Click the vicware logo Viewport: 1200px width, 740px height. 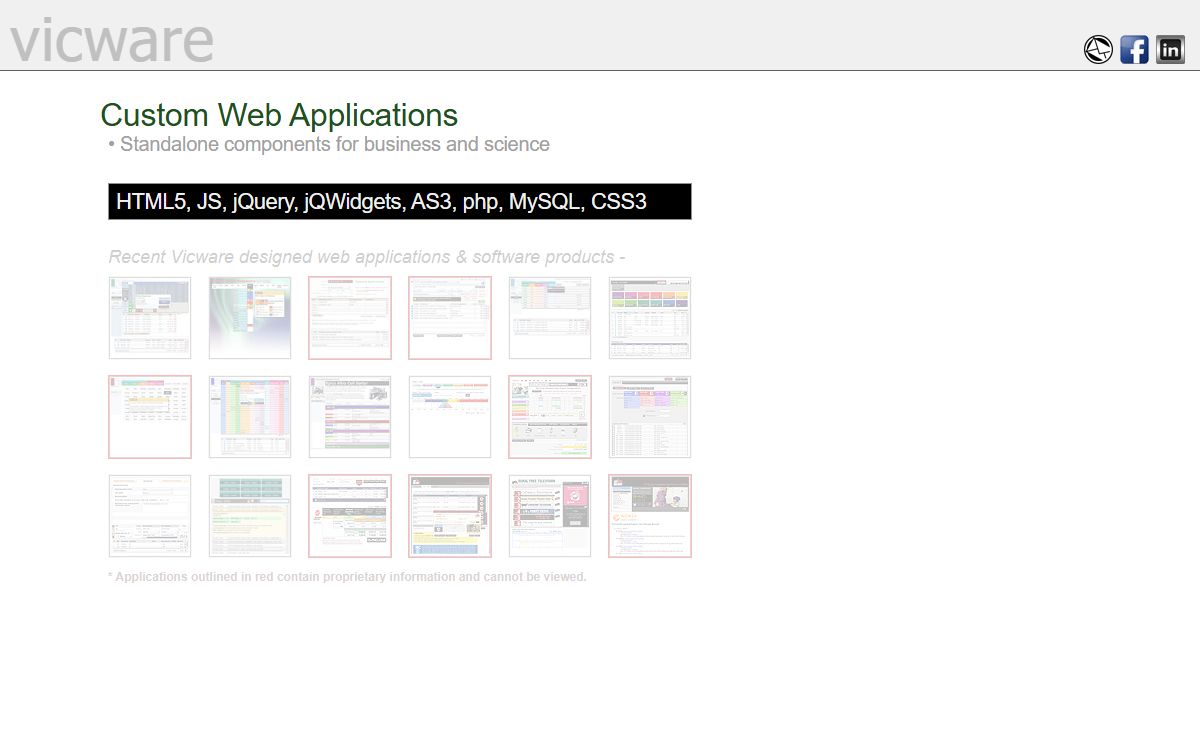[x=112, y=40]
